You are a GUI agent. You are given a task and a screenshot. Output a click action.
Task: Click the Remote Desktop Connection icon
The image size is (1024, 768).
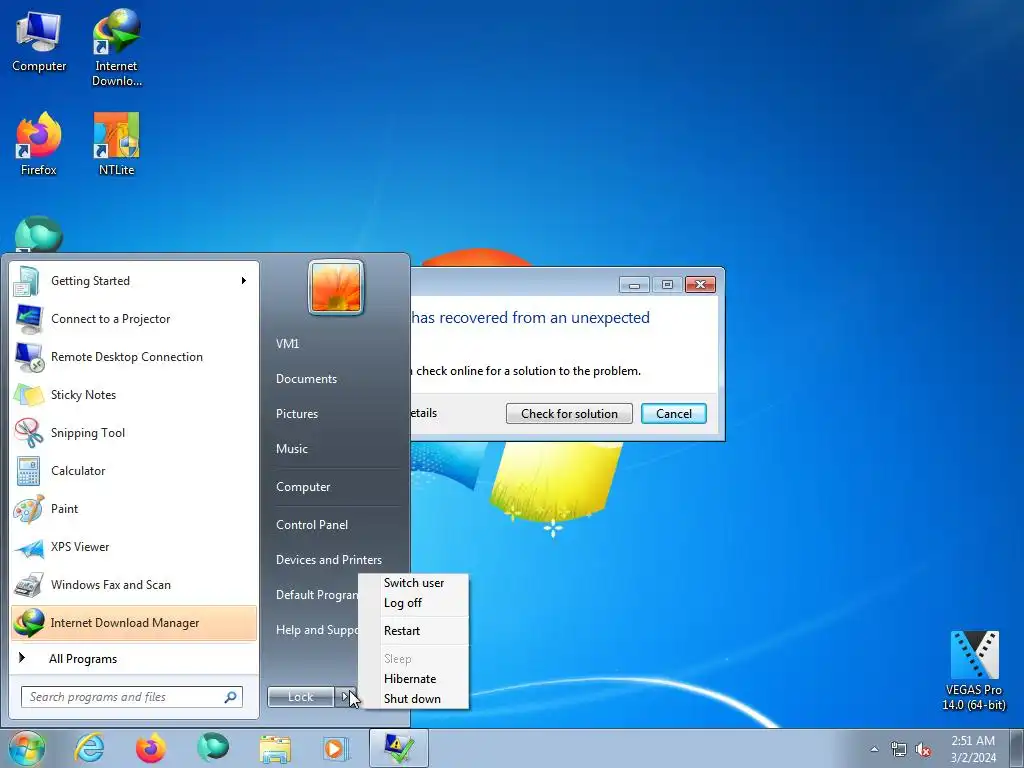coord(27,357)
